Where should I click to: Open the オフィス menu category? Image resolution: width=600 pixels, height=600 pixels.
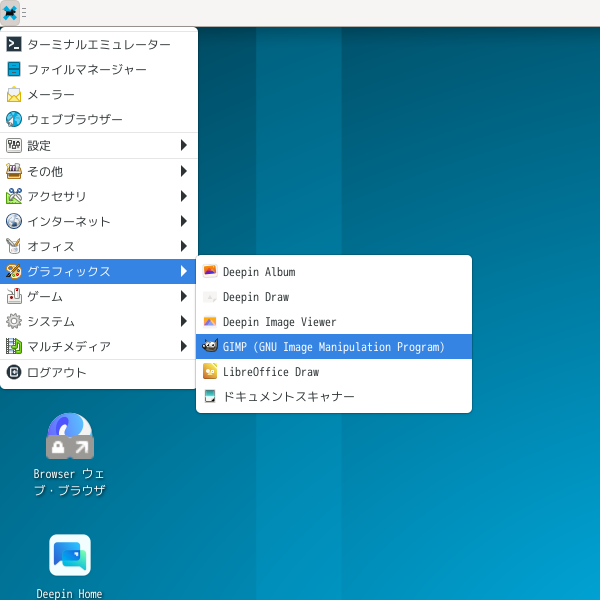tap(52, 246)
